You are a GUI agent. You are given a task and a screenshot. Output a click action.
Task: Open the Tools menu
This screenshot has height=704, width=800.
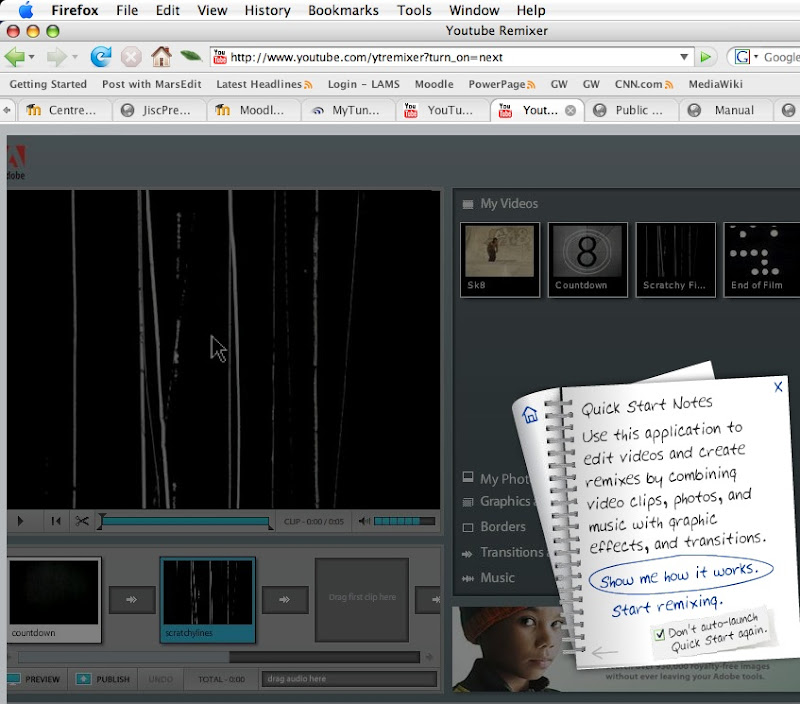click(414, 10)
